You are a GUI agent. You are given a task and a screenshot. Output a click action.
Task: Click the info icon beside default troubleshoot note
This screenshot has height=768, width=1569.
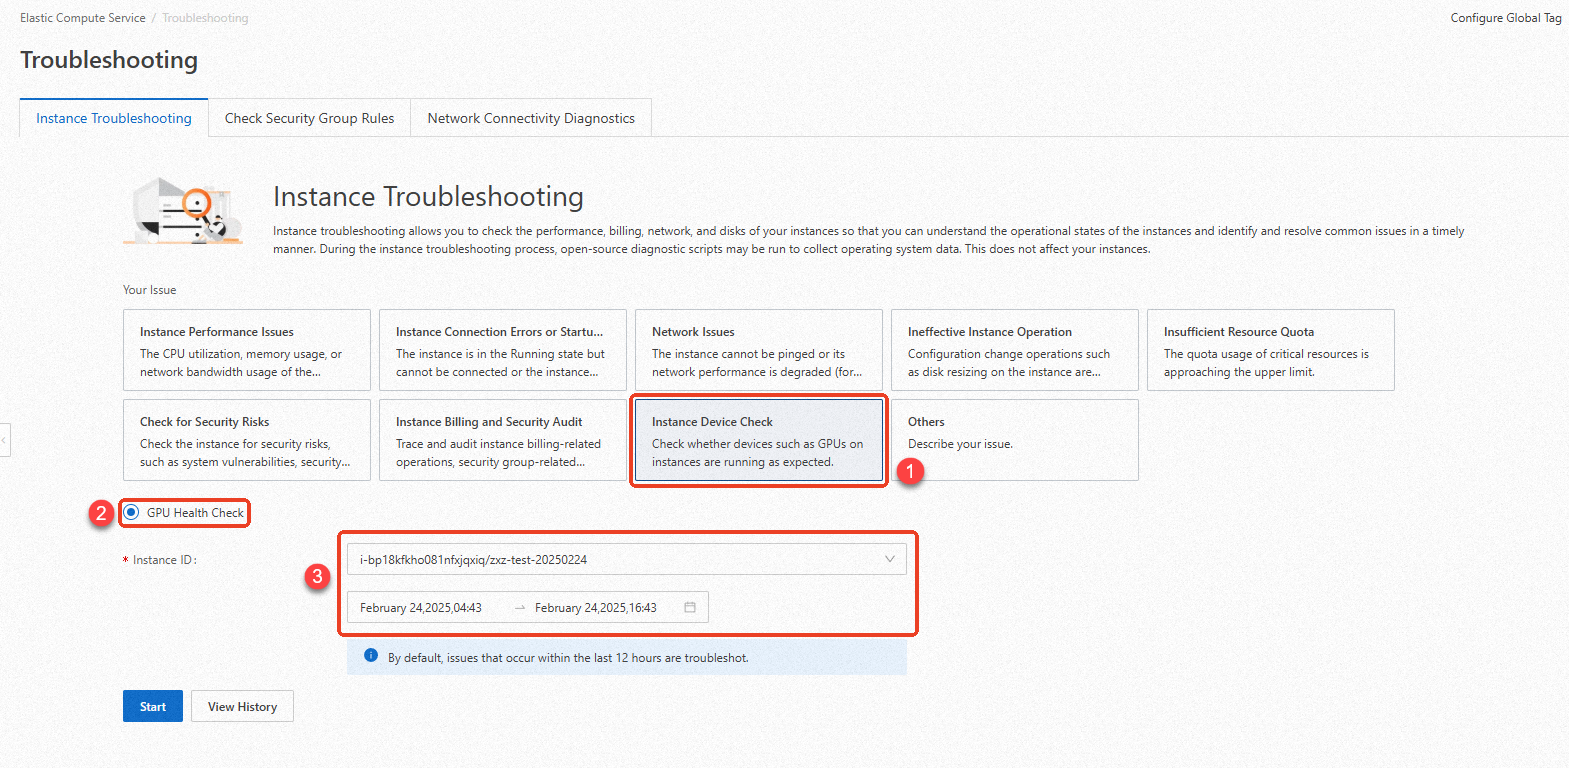(371, 656)
